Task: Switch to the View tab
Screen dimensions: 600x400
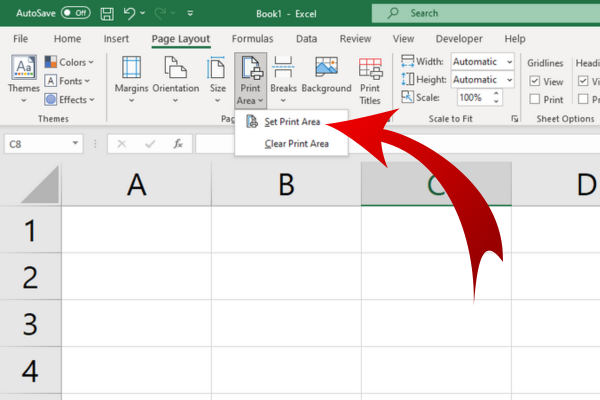Action: [403, 39]
